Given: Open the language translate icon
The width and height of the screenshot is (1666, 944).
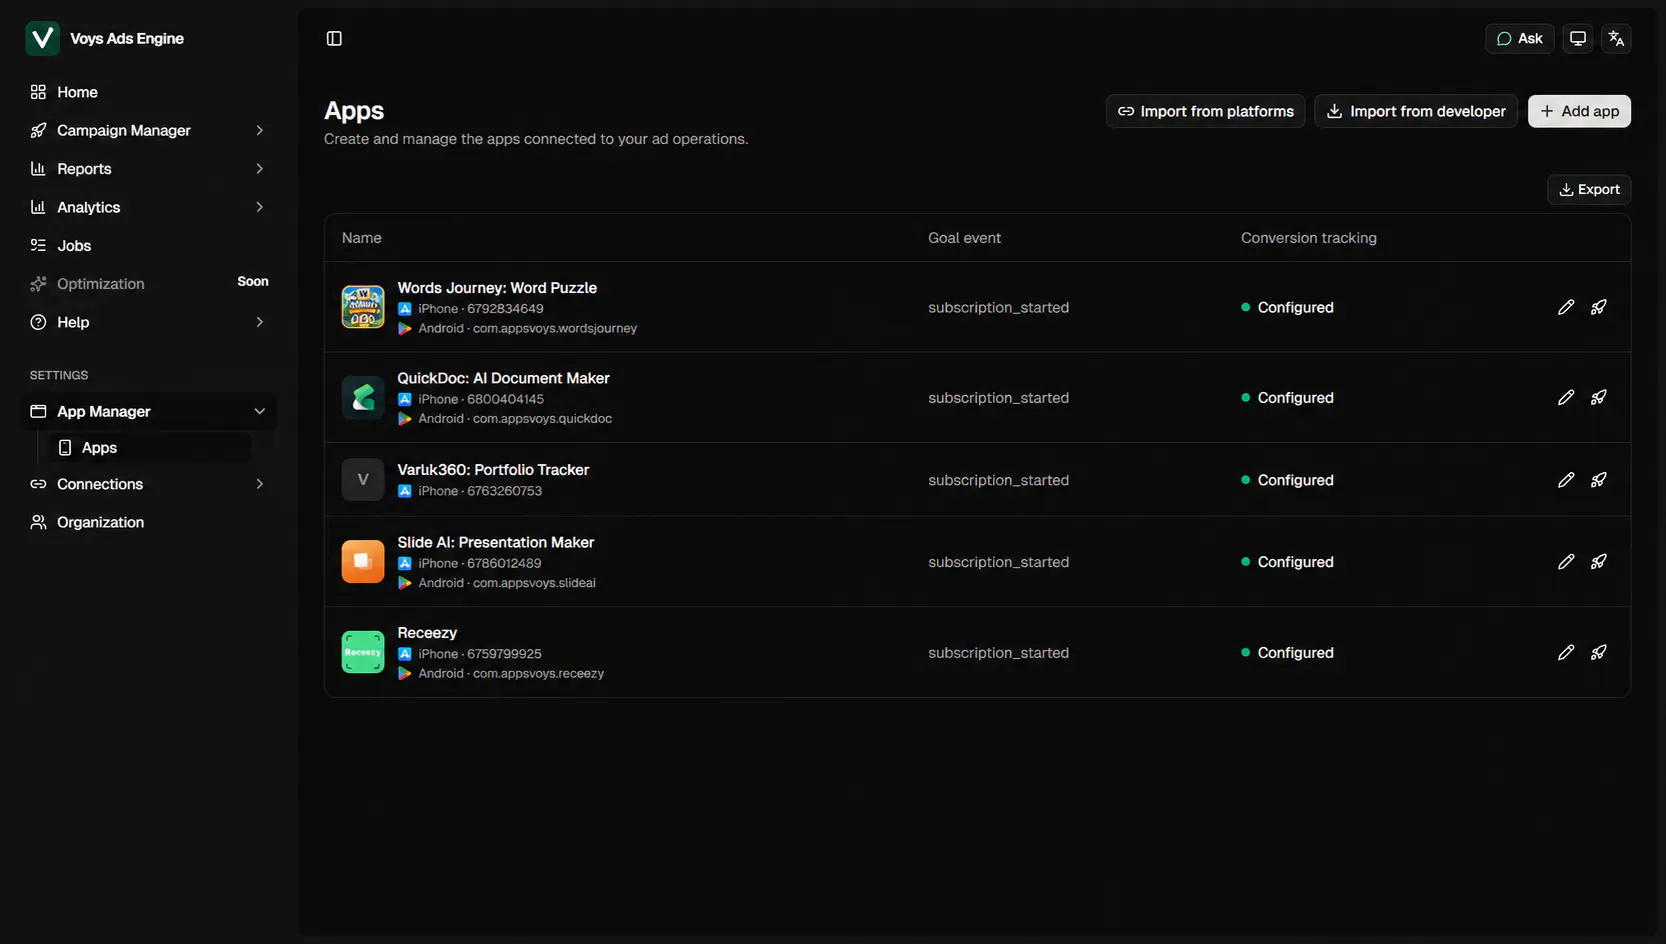Looking at the screenshot, I should click(x=1616, y=38).
